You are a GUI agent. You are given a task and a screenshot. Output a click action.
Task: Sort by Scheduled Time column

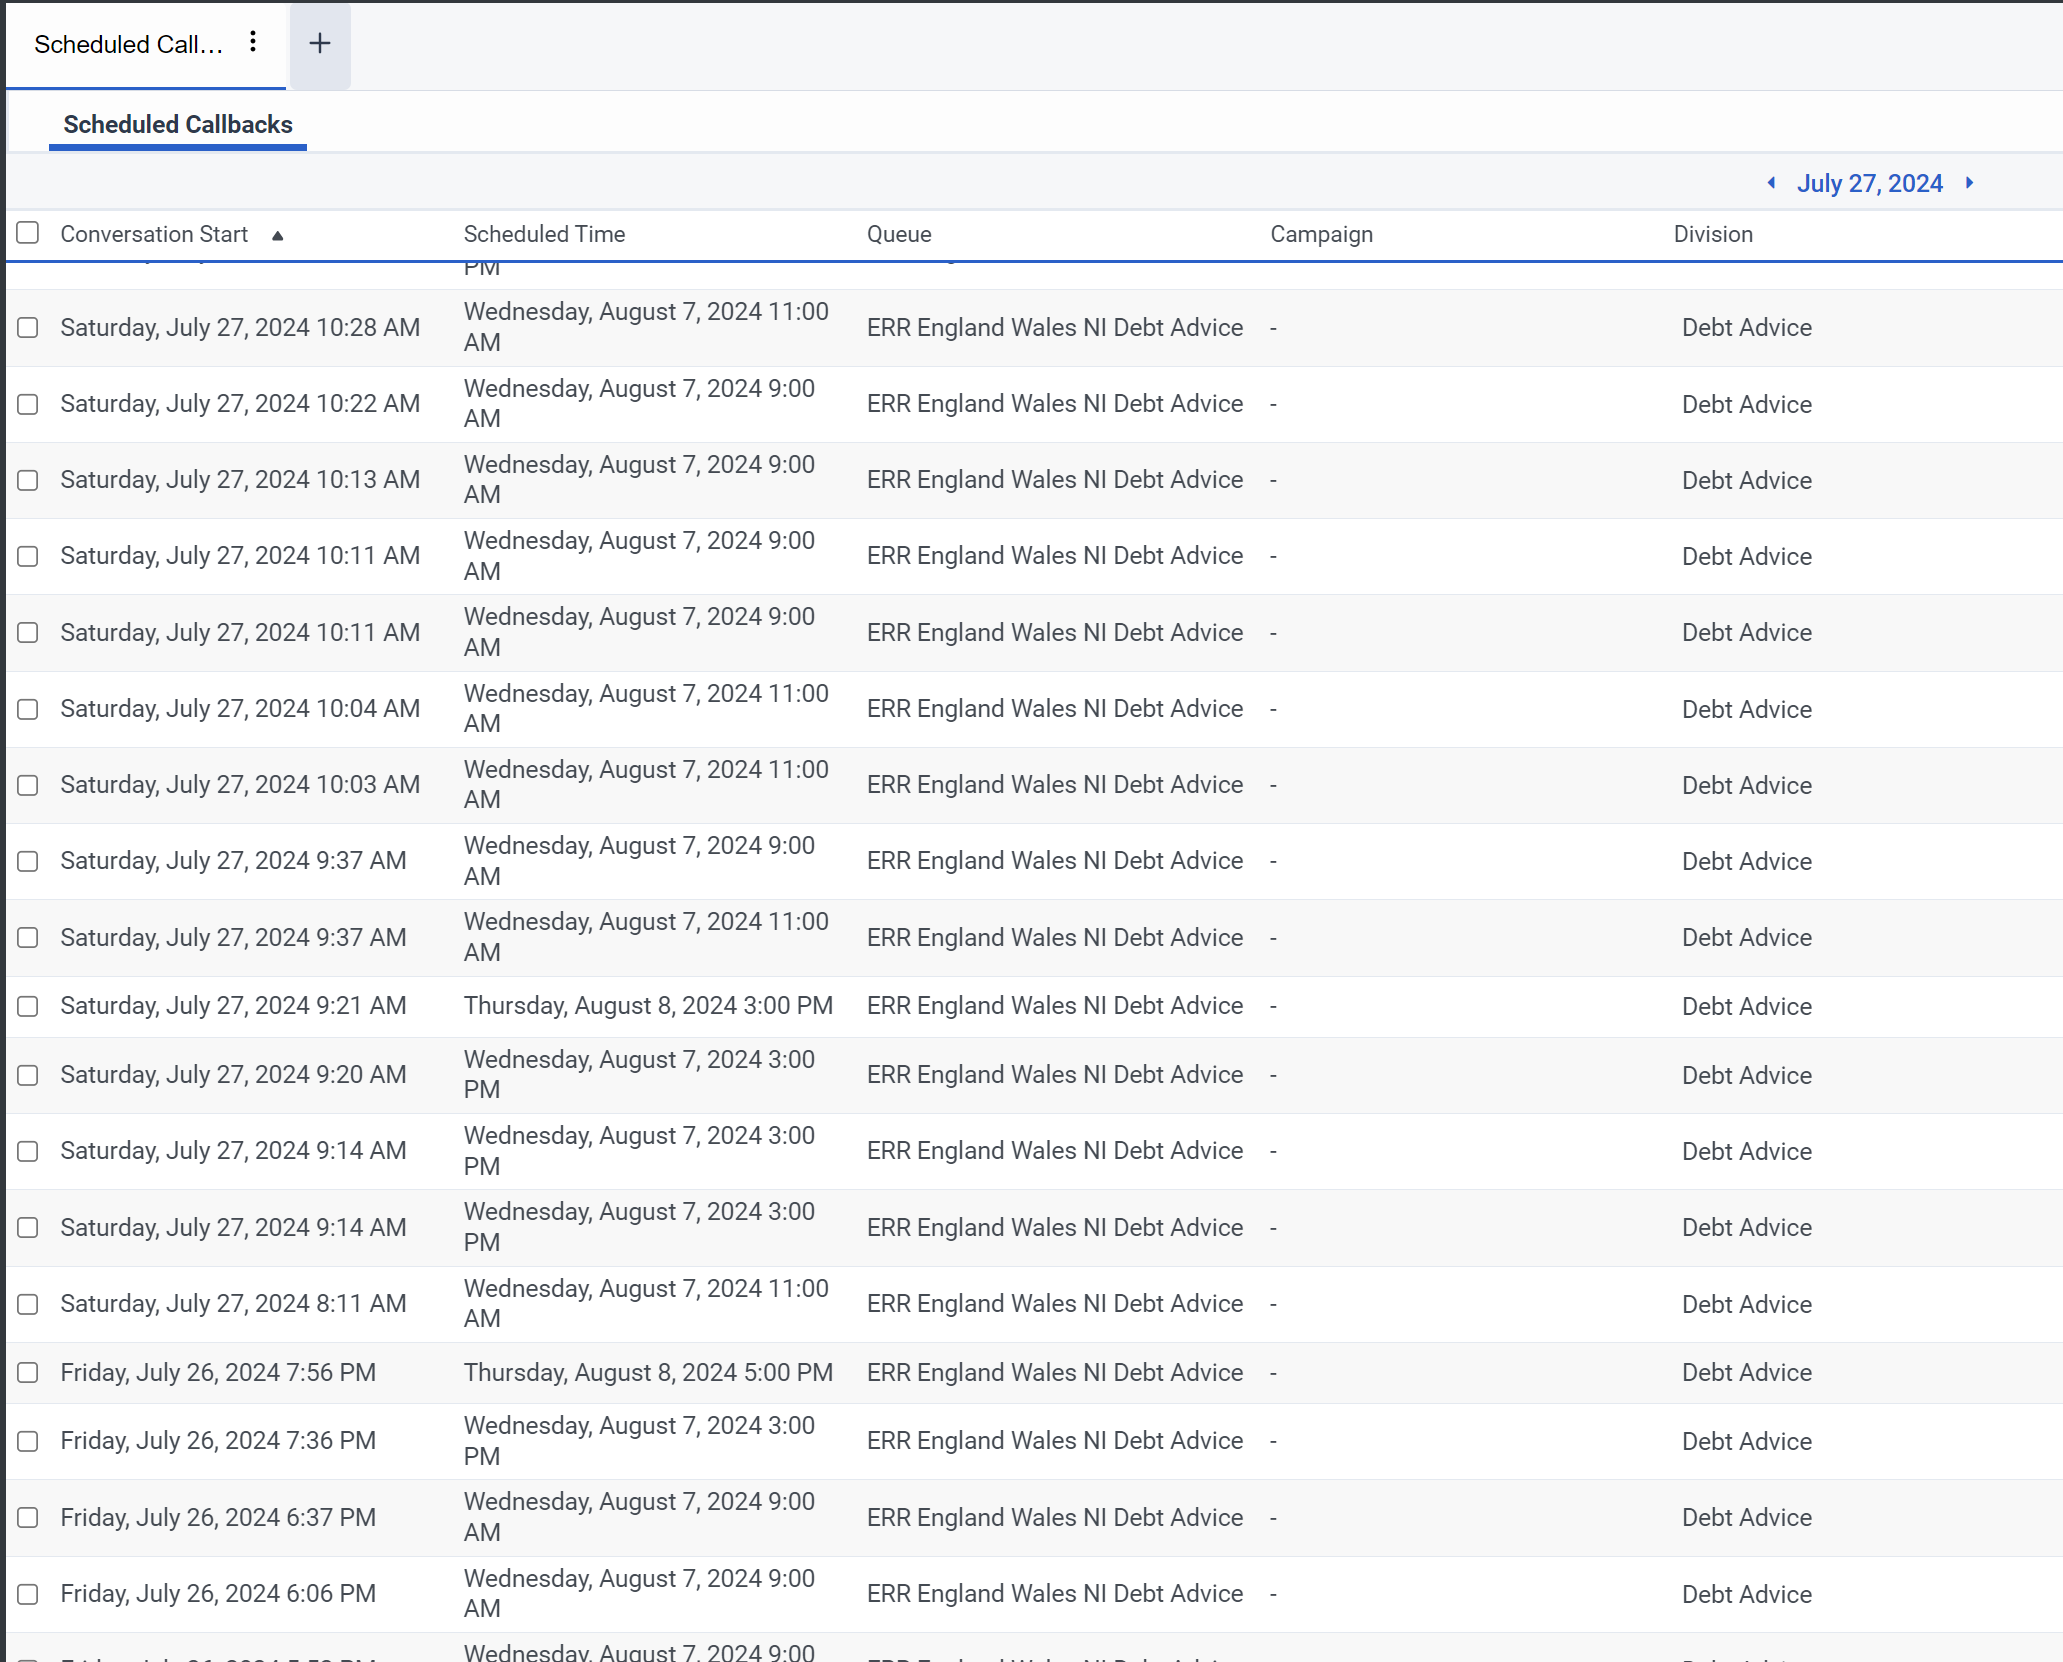(544, 234)
